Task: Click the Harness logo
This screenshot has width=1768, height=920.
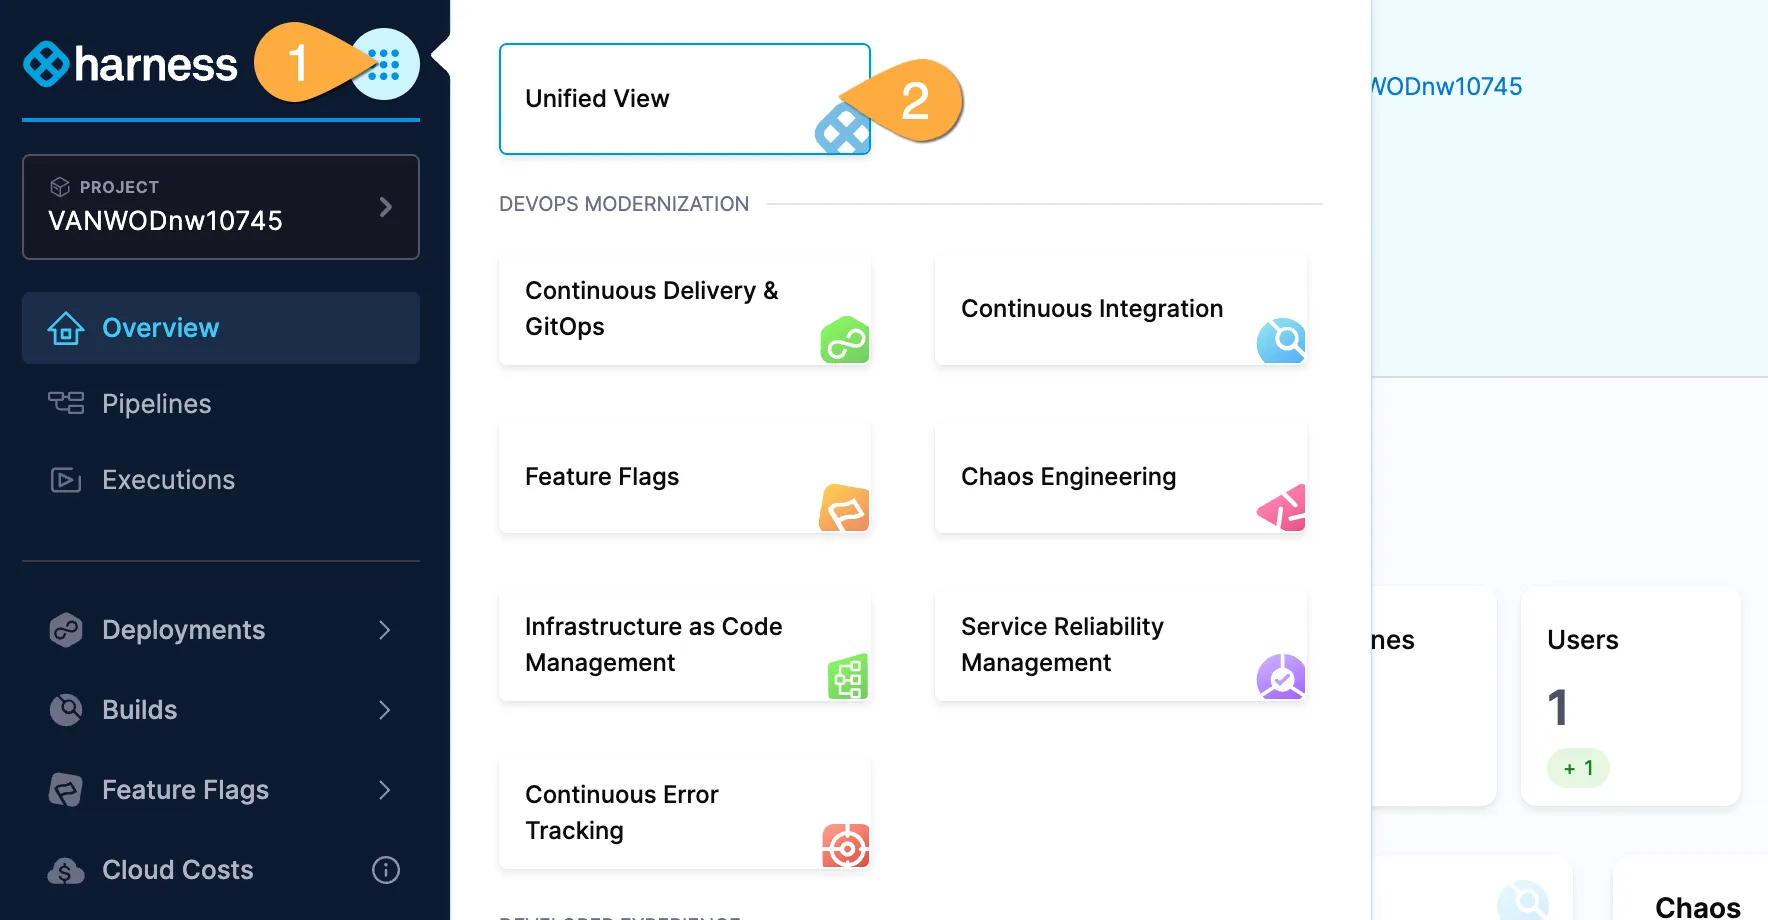Action: click(x=130, y=65)
